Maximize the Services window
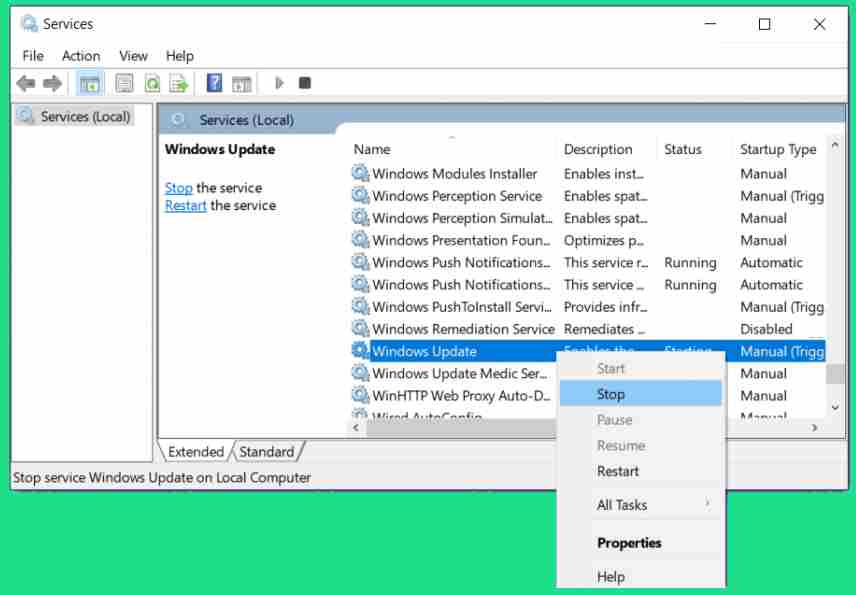856x595 pixels. (x=764, y=24)
